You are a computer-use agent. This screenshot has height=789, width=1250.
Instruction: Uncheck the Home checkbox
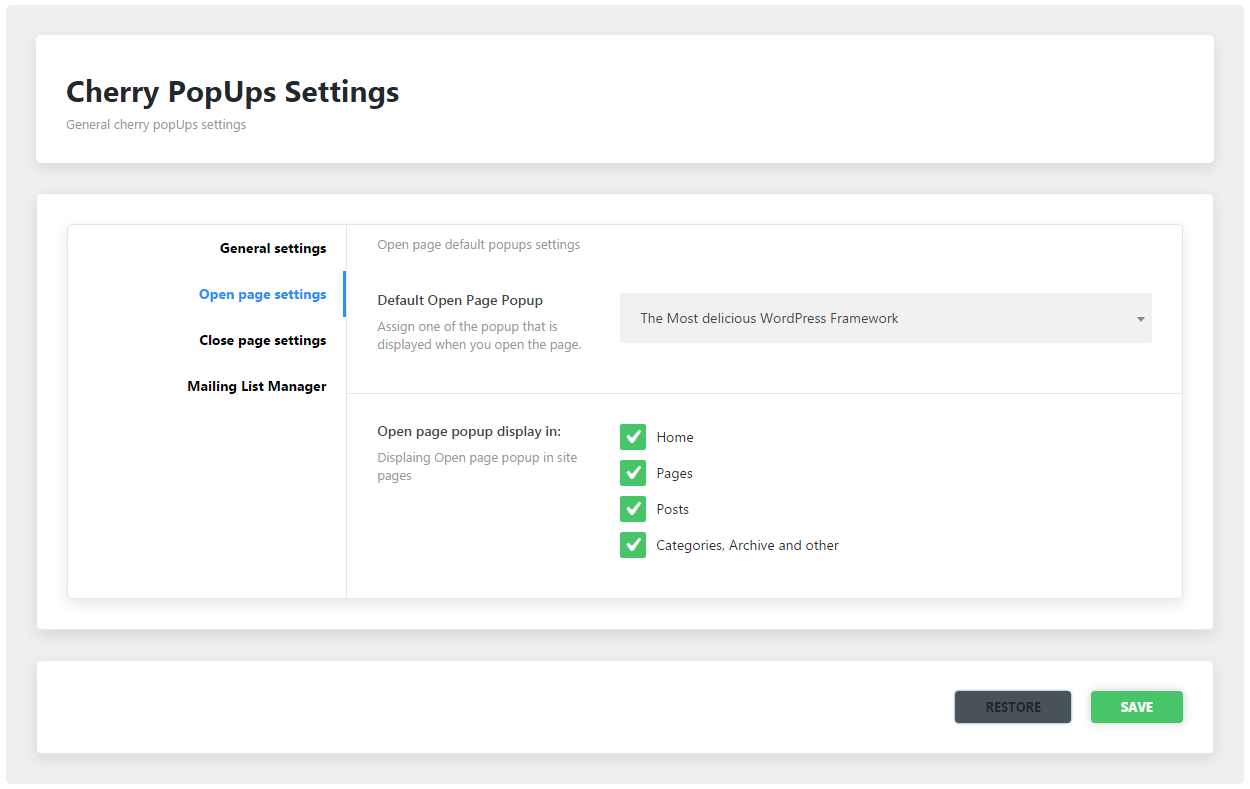[x=633, y=437]
